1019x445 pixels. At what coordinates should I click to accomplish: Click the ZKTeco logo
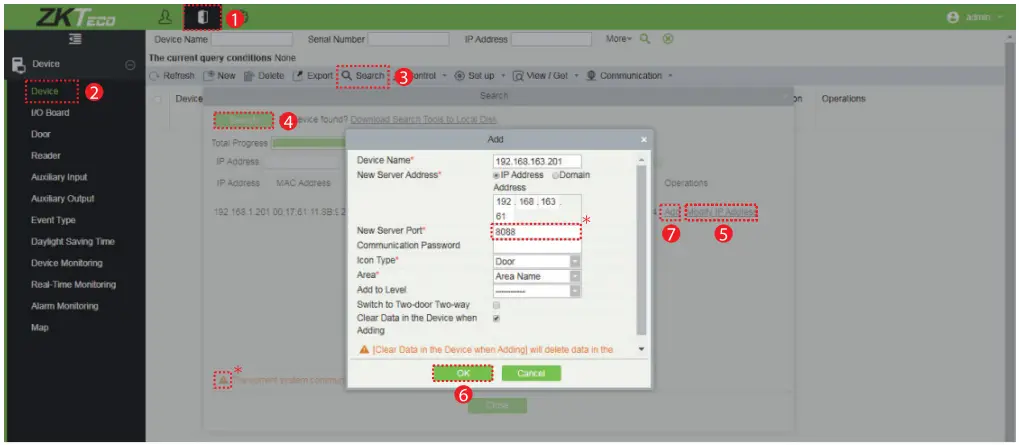(75, 18)
